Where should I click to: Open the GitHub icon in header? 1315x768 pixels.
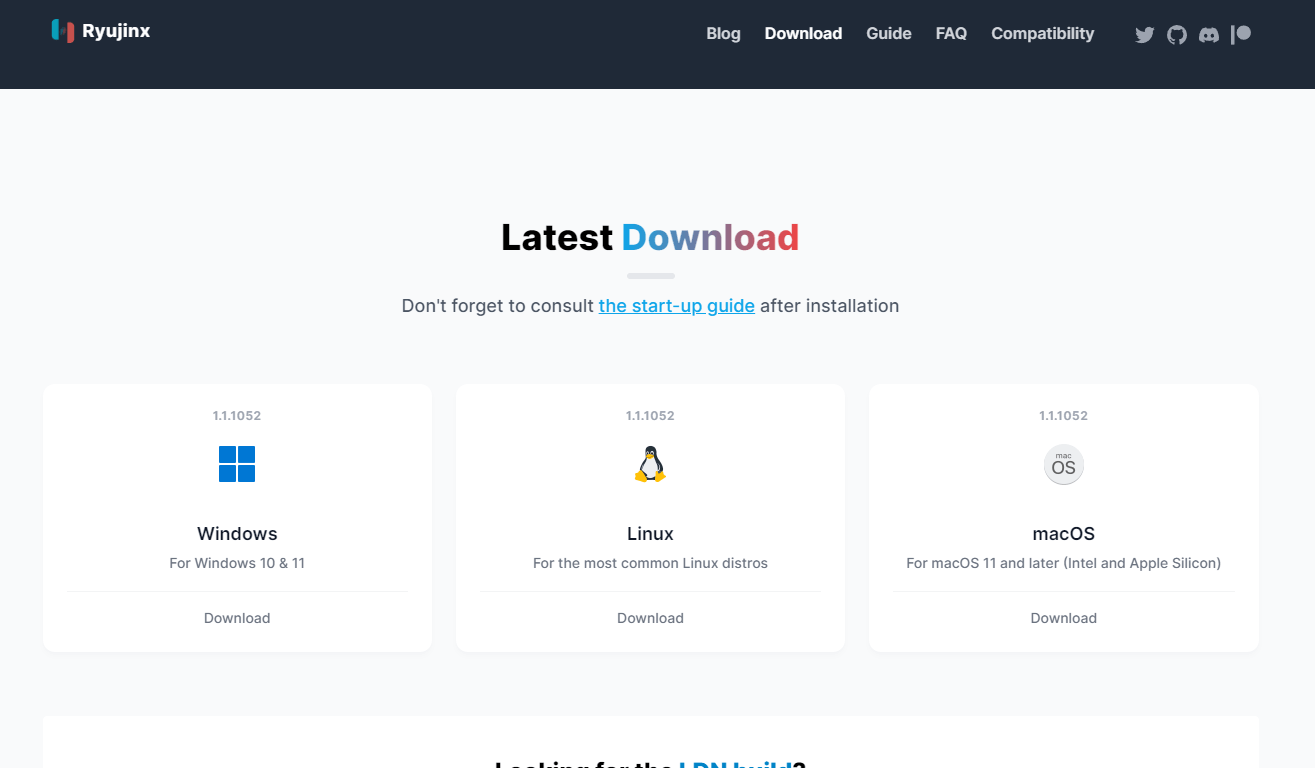point(1177,35)
